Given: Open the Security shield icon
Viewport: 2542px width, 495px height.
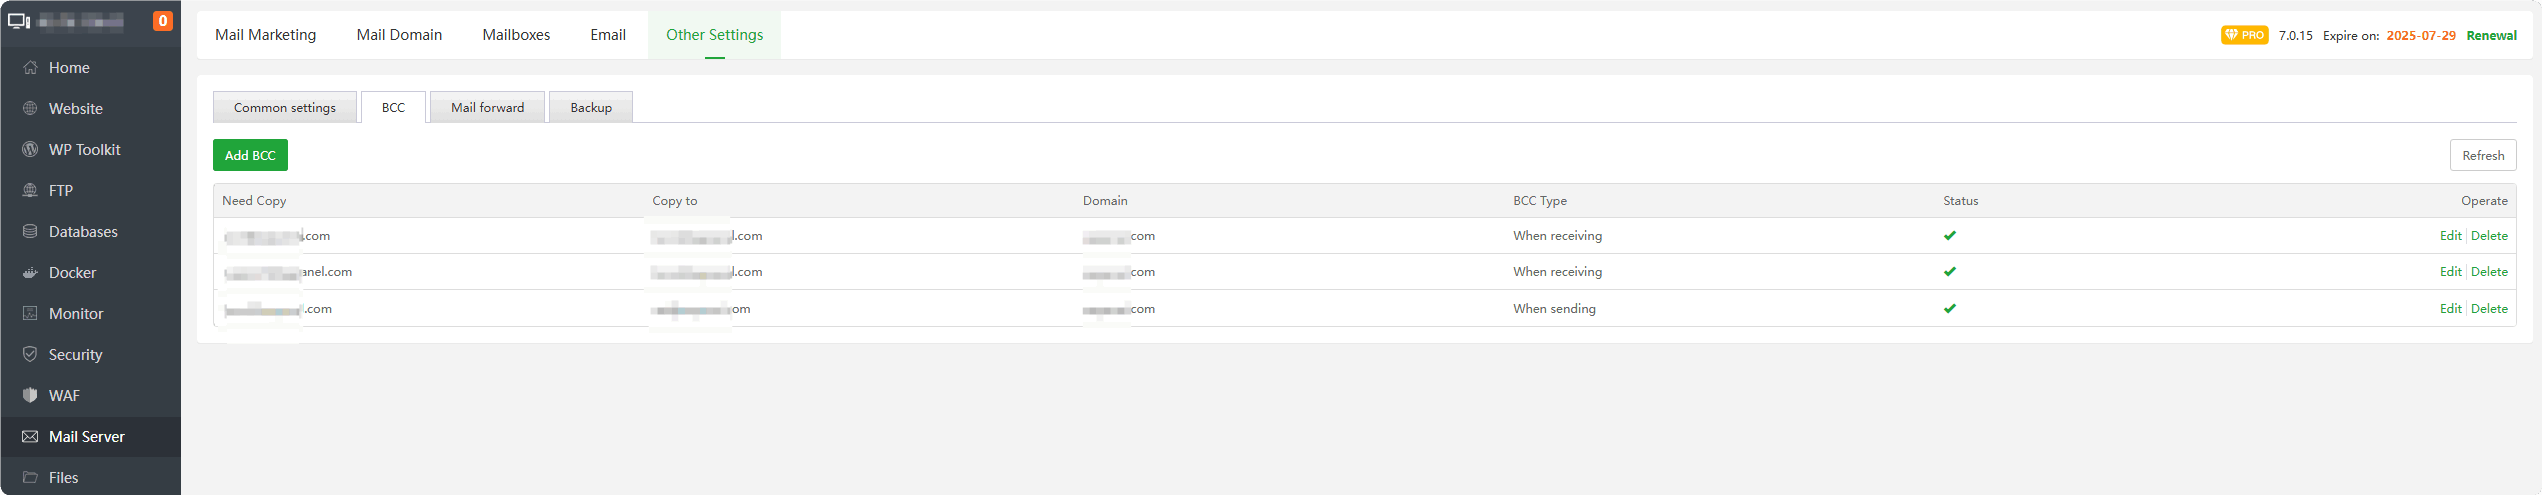Looking at the screenshot, I should (x=30, y=355).
